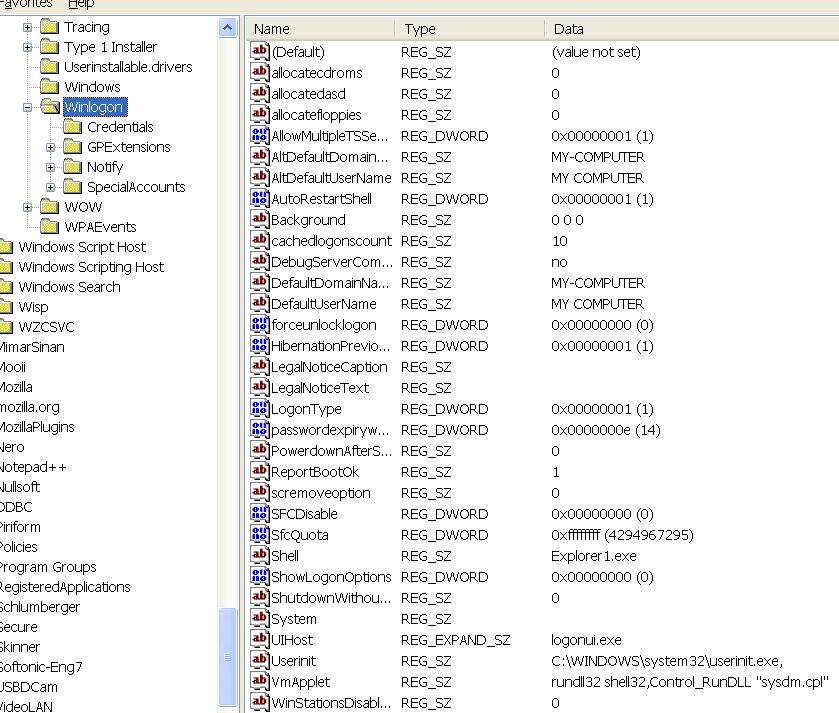839x713 pixels.
Task: Select the Wisp key
Action: 33,307
